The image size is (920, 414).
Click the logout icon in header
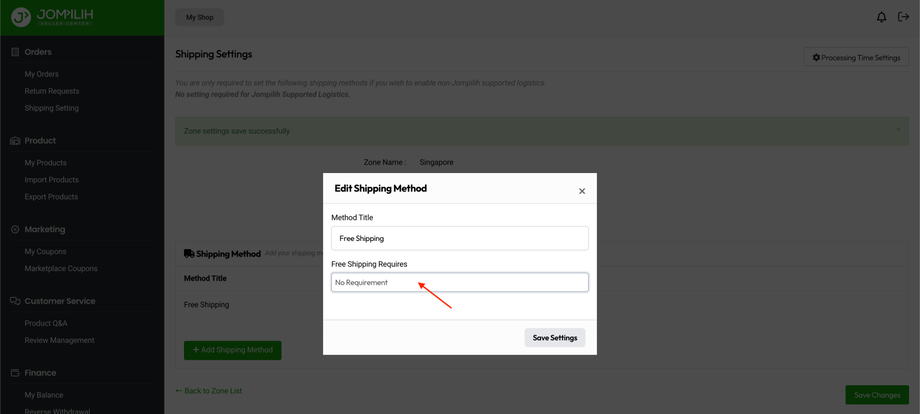tap(903, 17)
